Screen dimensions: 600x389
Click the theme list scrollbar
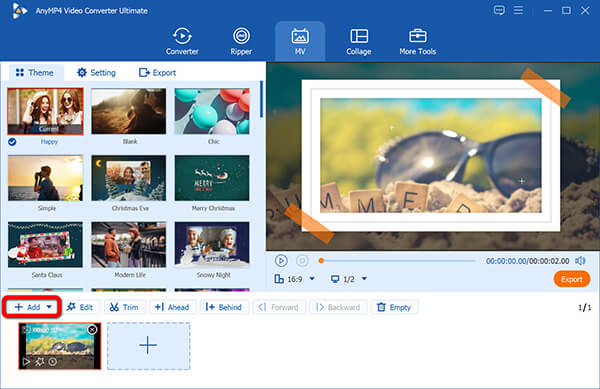261,99
